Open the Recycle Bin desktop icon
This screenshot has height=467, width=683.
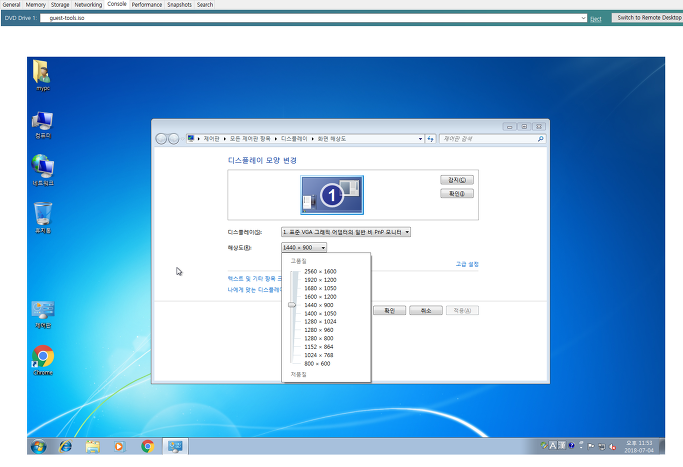[43, 217]
